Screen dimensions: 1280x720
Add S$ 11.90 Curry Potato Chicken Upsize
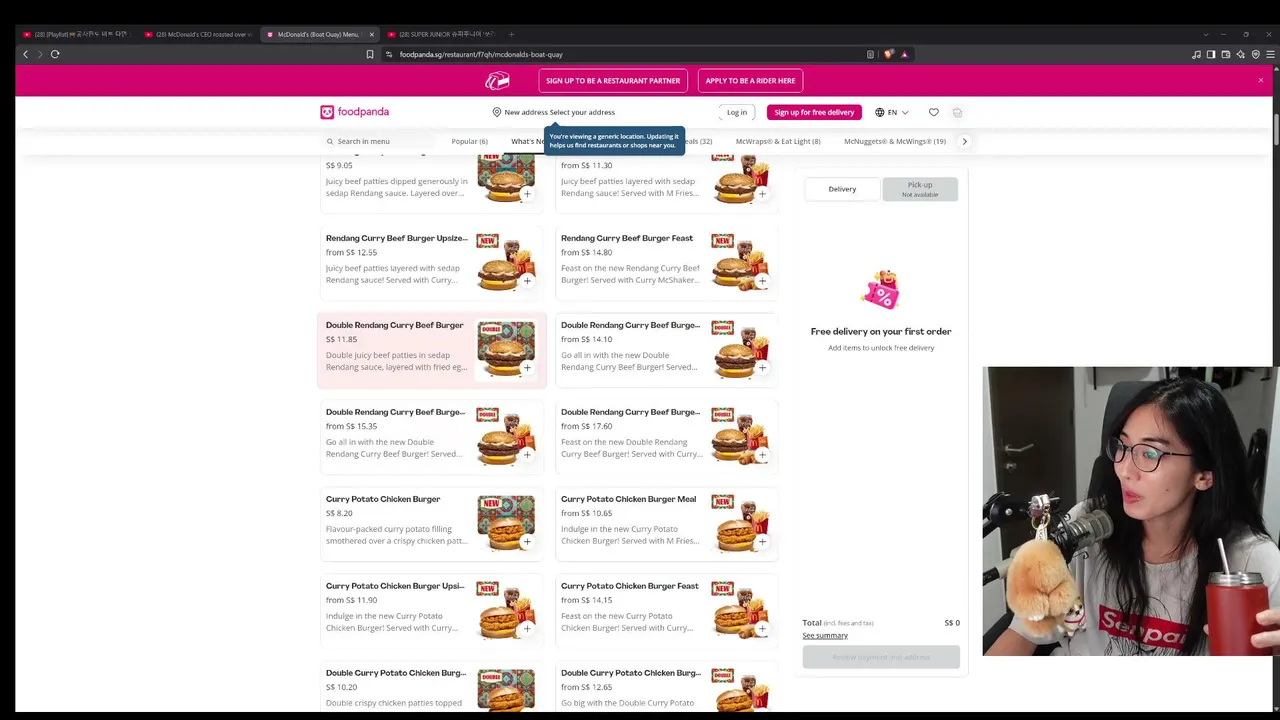[x=527, y=629]
